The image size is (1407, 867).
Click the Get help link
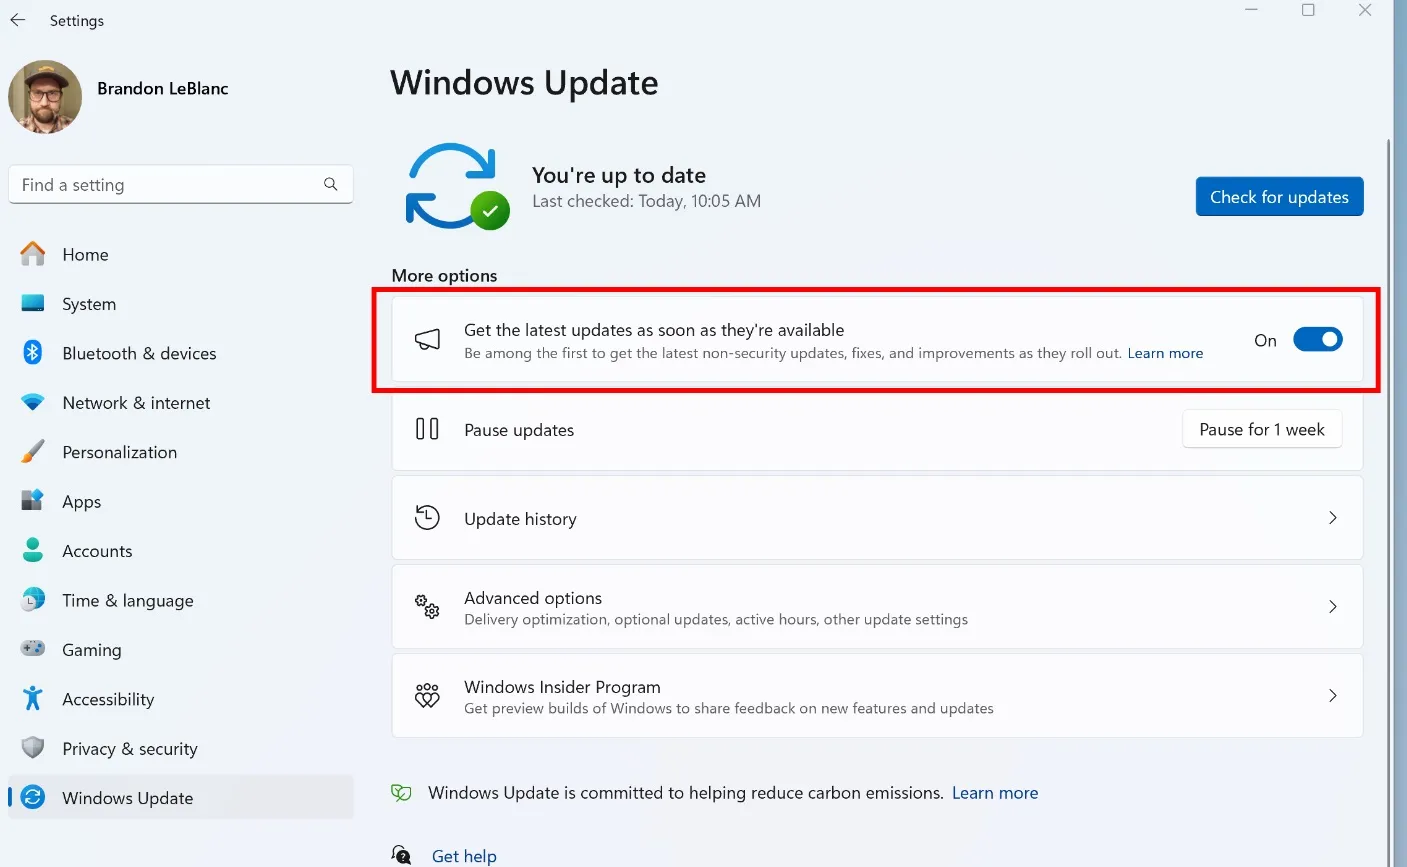pos(464,856)
